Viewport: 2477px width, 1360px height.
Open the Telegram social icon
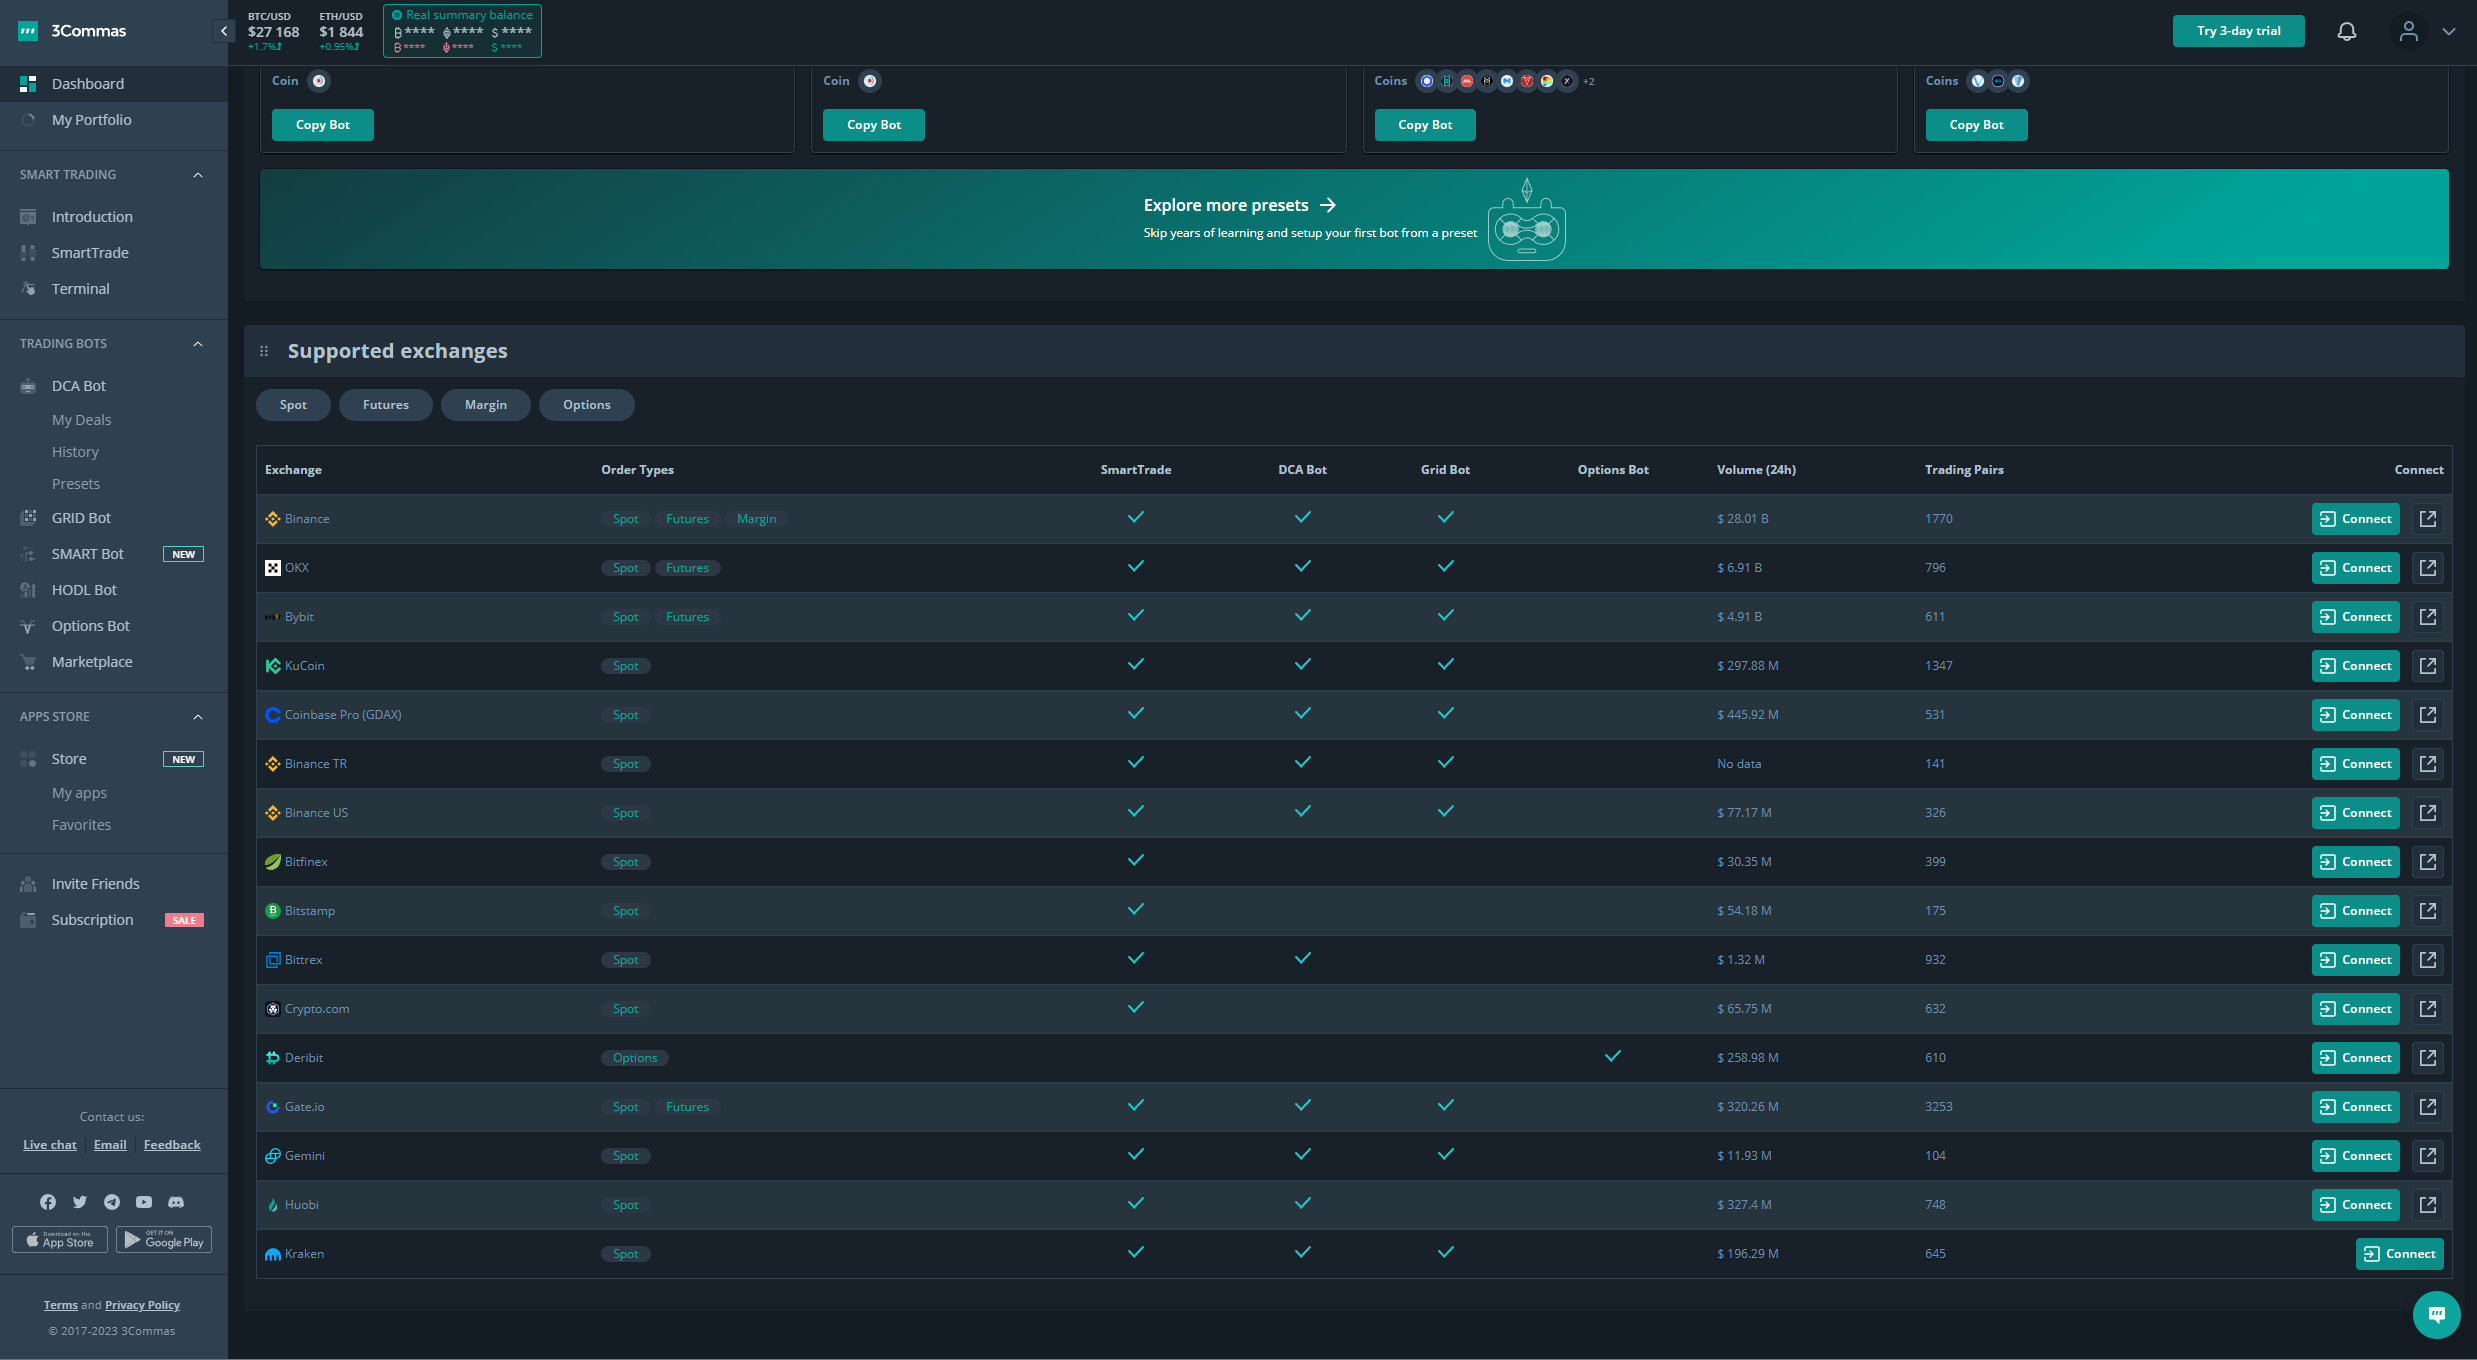point(112,1202)
